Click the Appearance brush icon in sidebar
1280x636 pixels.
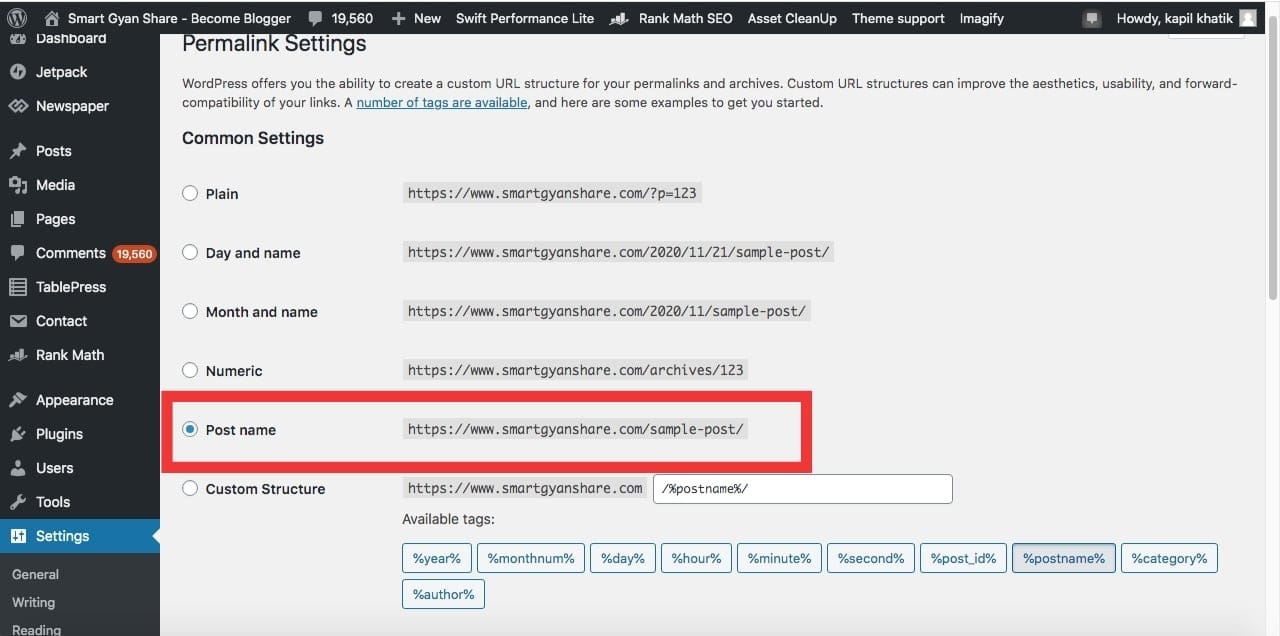pyautogui.click(x=17, y=400)
